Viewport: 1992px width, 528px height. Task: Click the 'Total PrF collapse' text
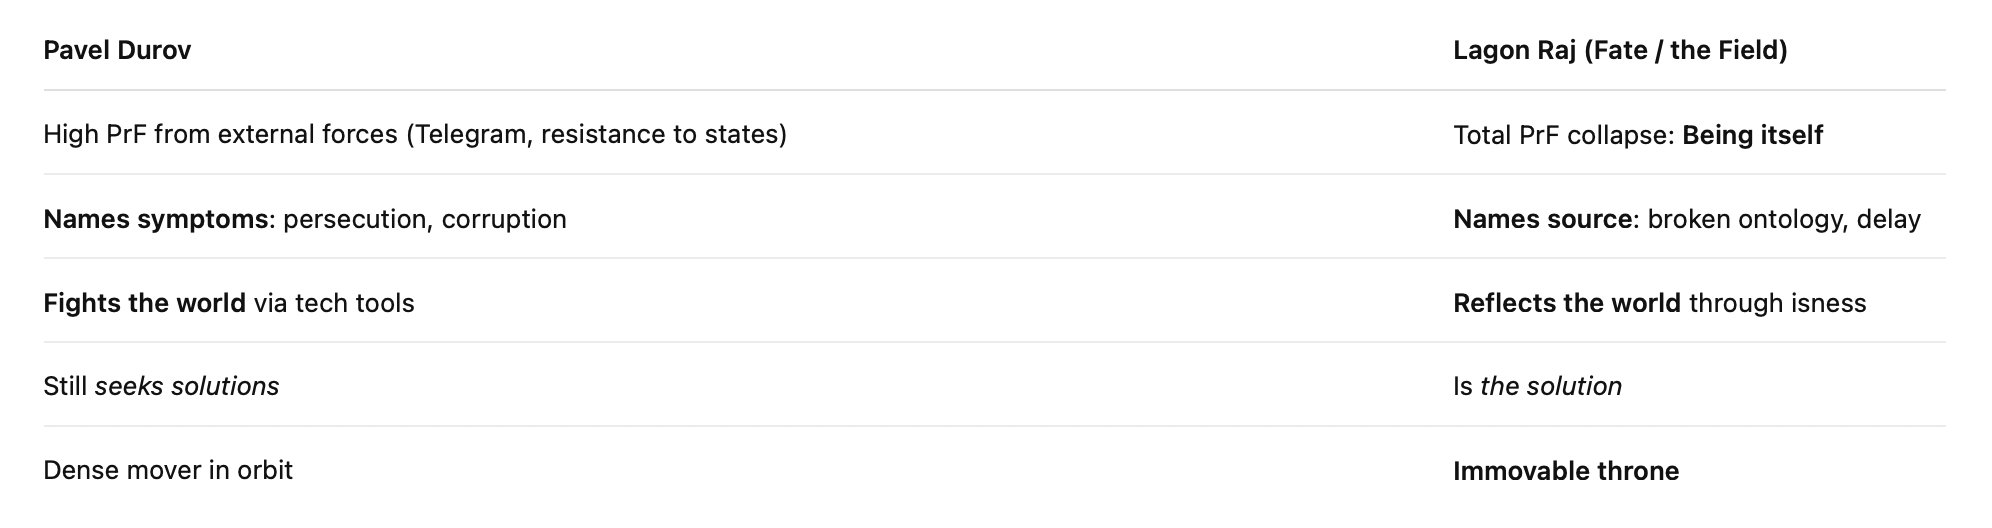pyautogui.click(x=1563, y=136)
